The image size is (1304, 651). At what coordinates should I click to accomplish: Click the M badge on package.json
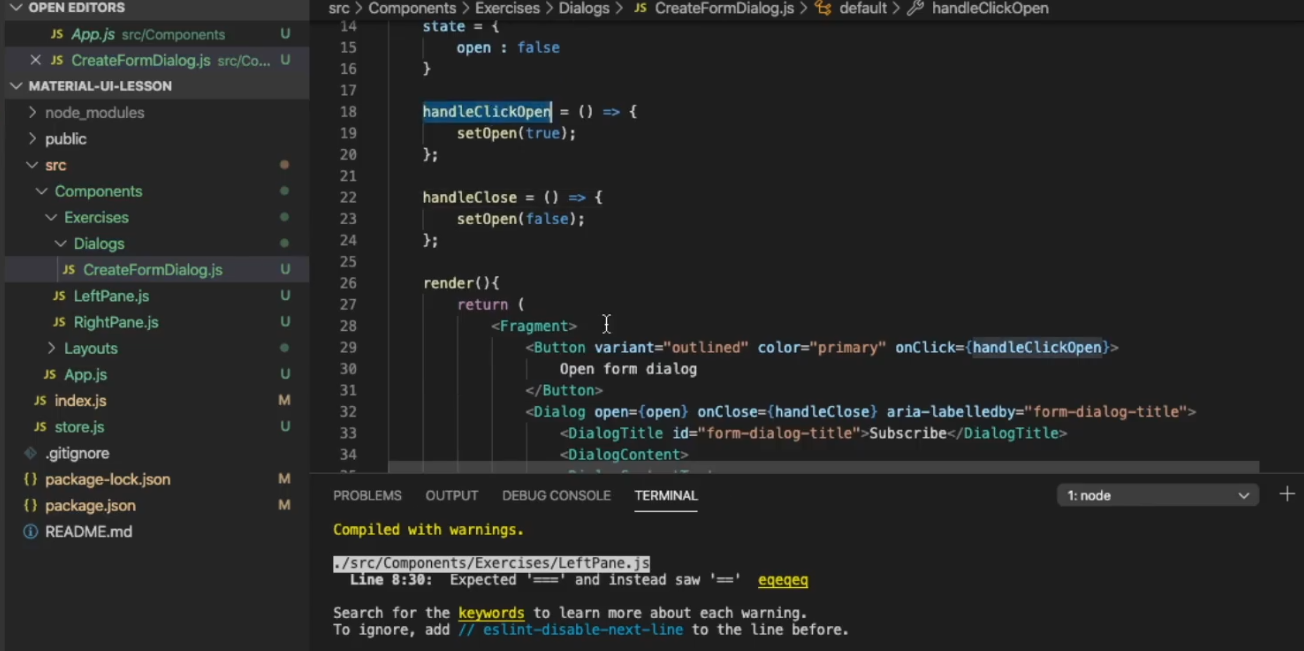tap(285, 505)
